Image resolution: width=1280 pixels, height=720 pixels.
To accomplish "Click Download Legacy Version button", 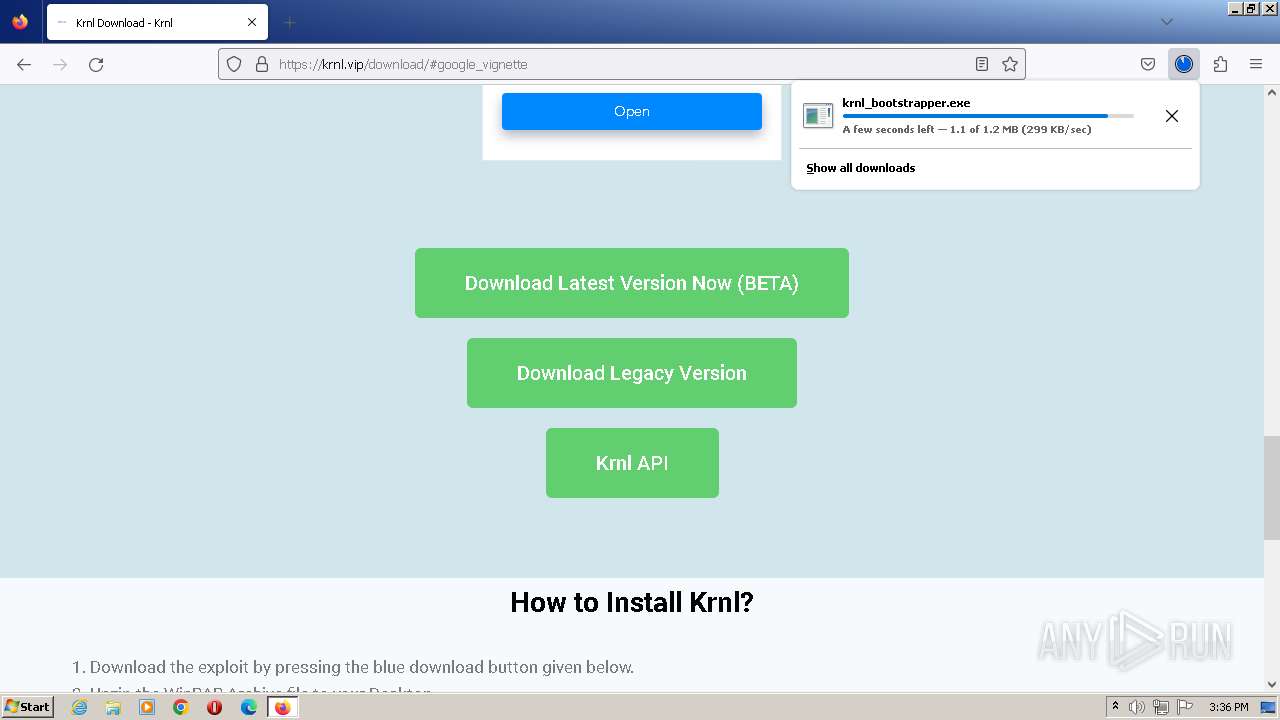I will point(632,373).
